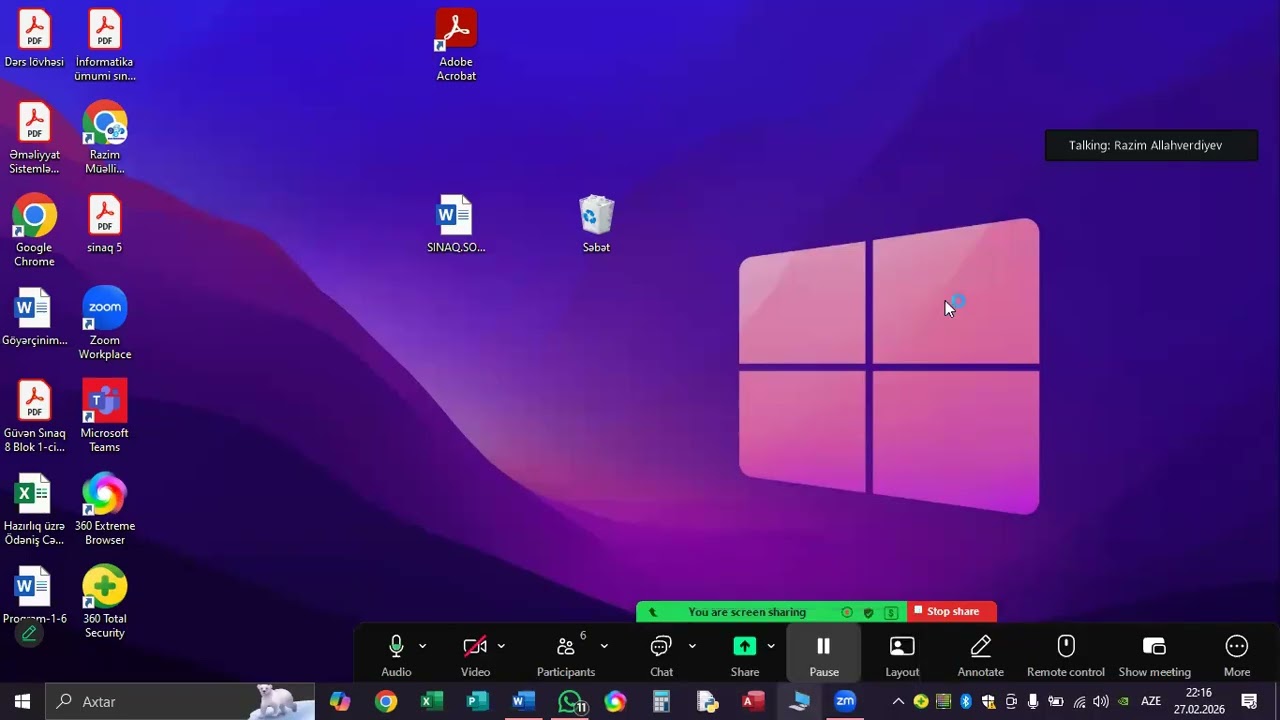Click the NVIDIA tray icon

click(x=1124, y=702)
